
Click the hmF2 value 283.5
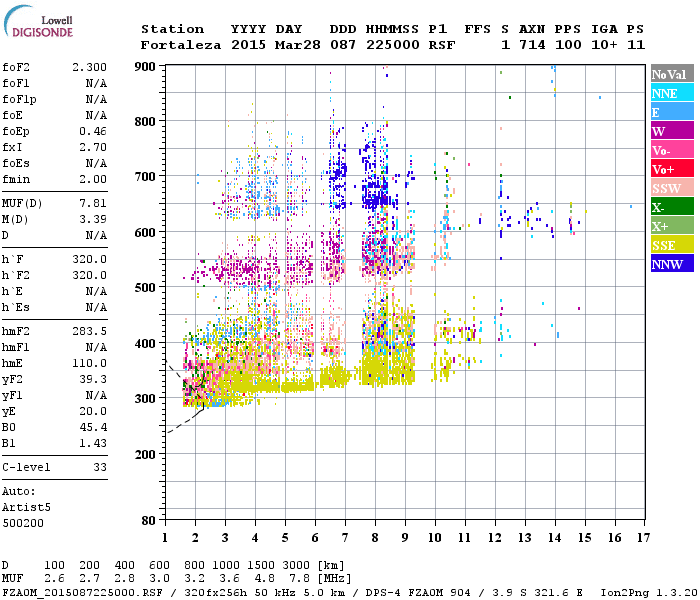(90, 331)
